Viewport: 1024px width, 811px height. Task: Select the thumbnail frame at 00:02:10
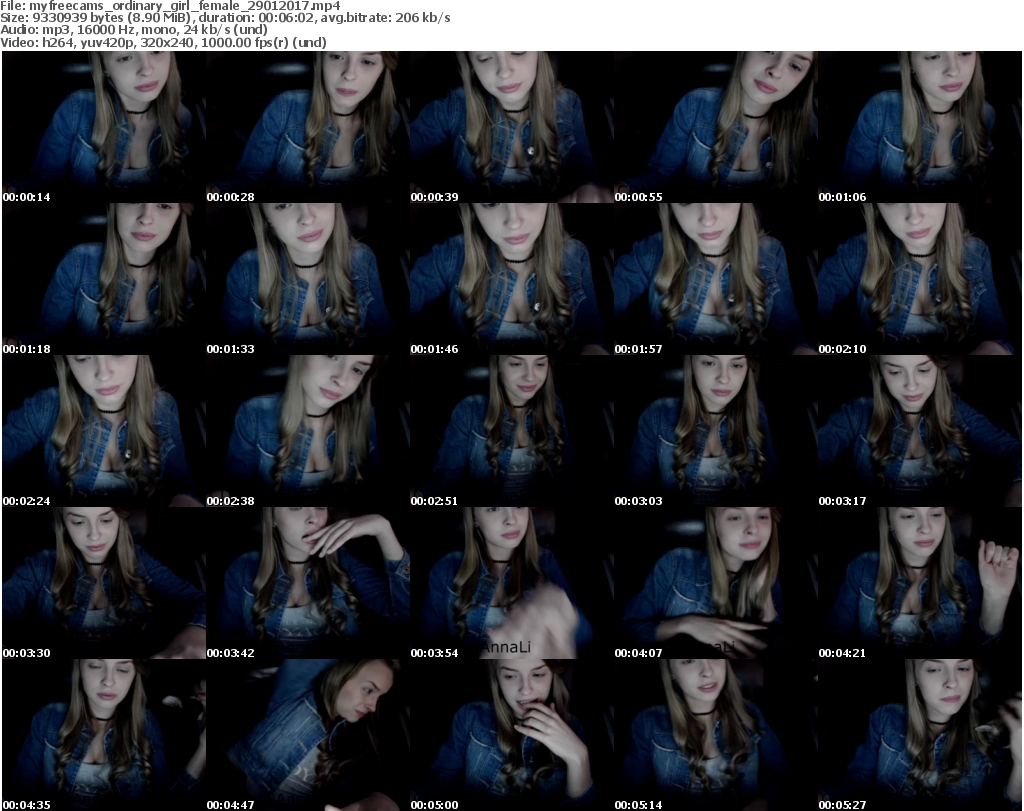click(x=920, y=279)
